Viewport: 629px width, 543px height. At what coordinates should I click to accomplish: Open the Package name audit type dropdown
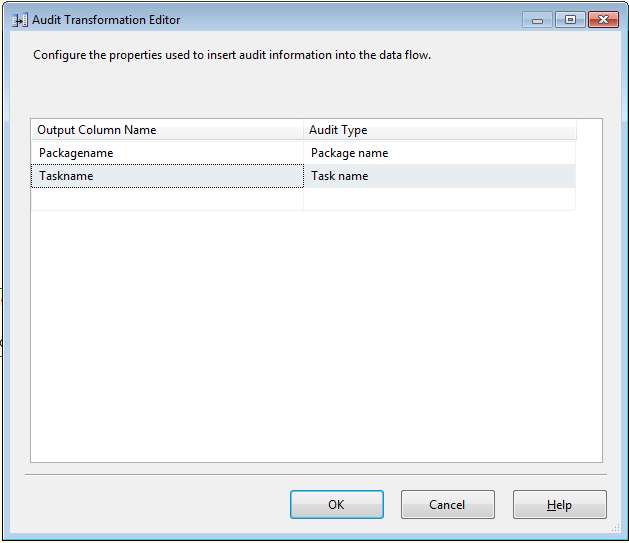click(439, 153)
